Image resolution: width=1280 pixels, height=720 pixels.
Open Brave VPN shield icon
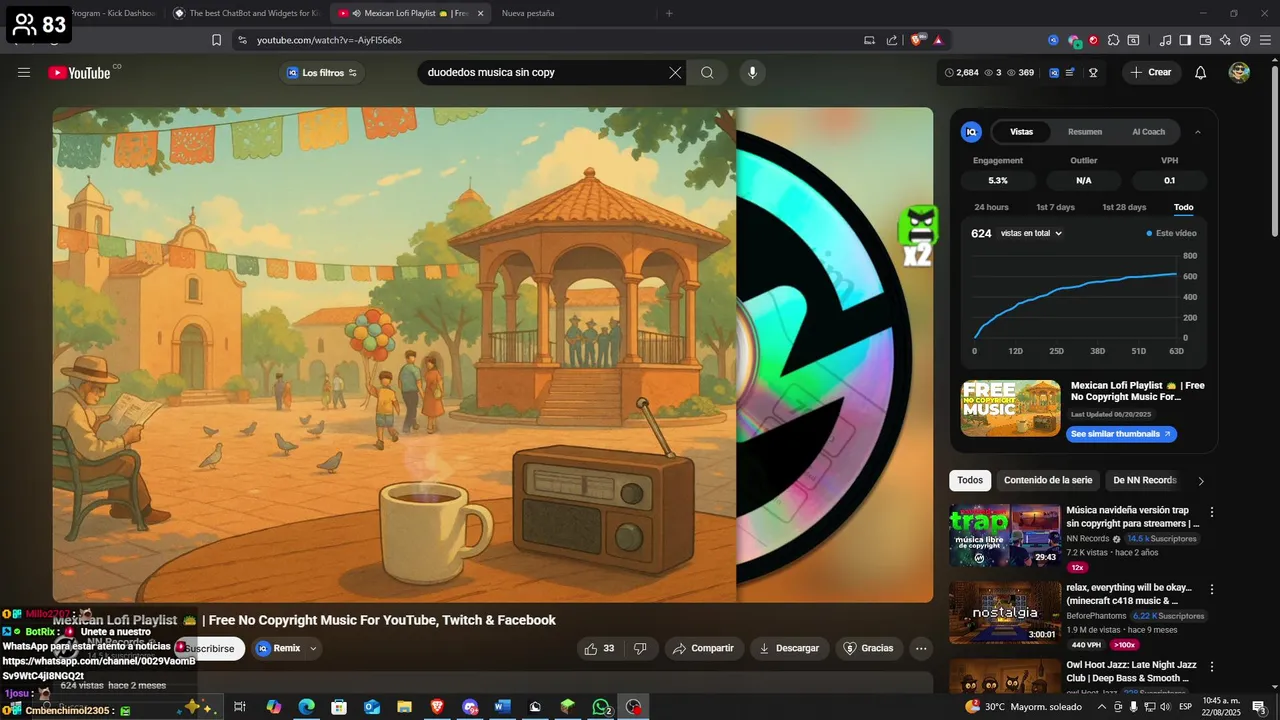pos(1245,40)
